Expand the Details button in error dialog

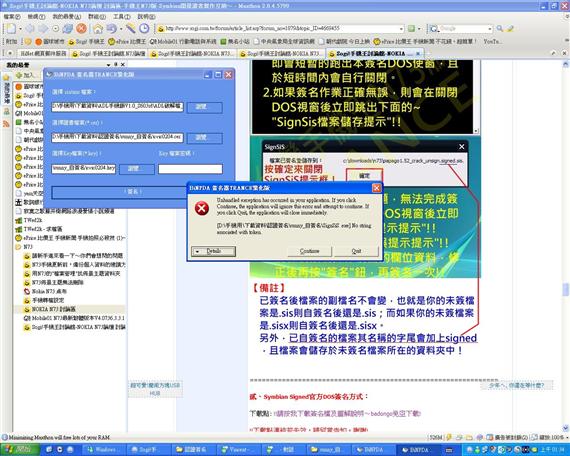pyautogui.click(x=213, y=251)
